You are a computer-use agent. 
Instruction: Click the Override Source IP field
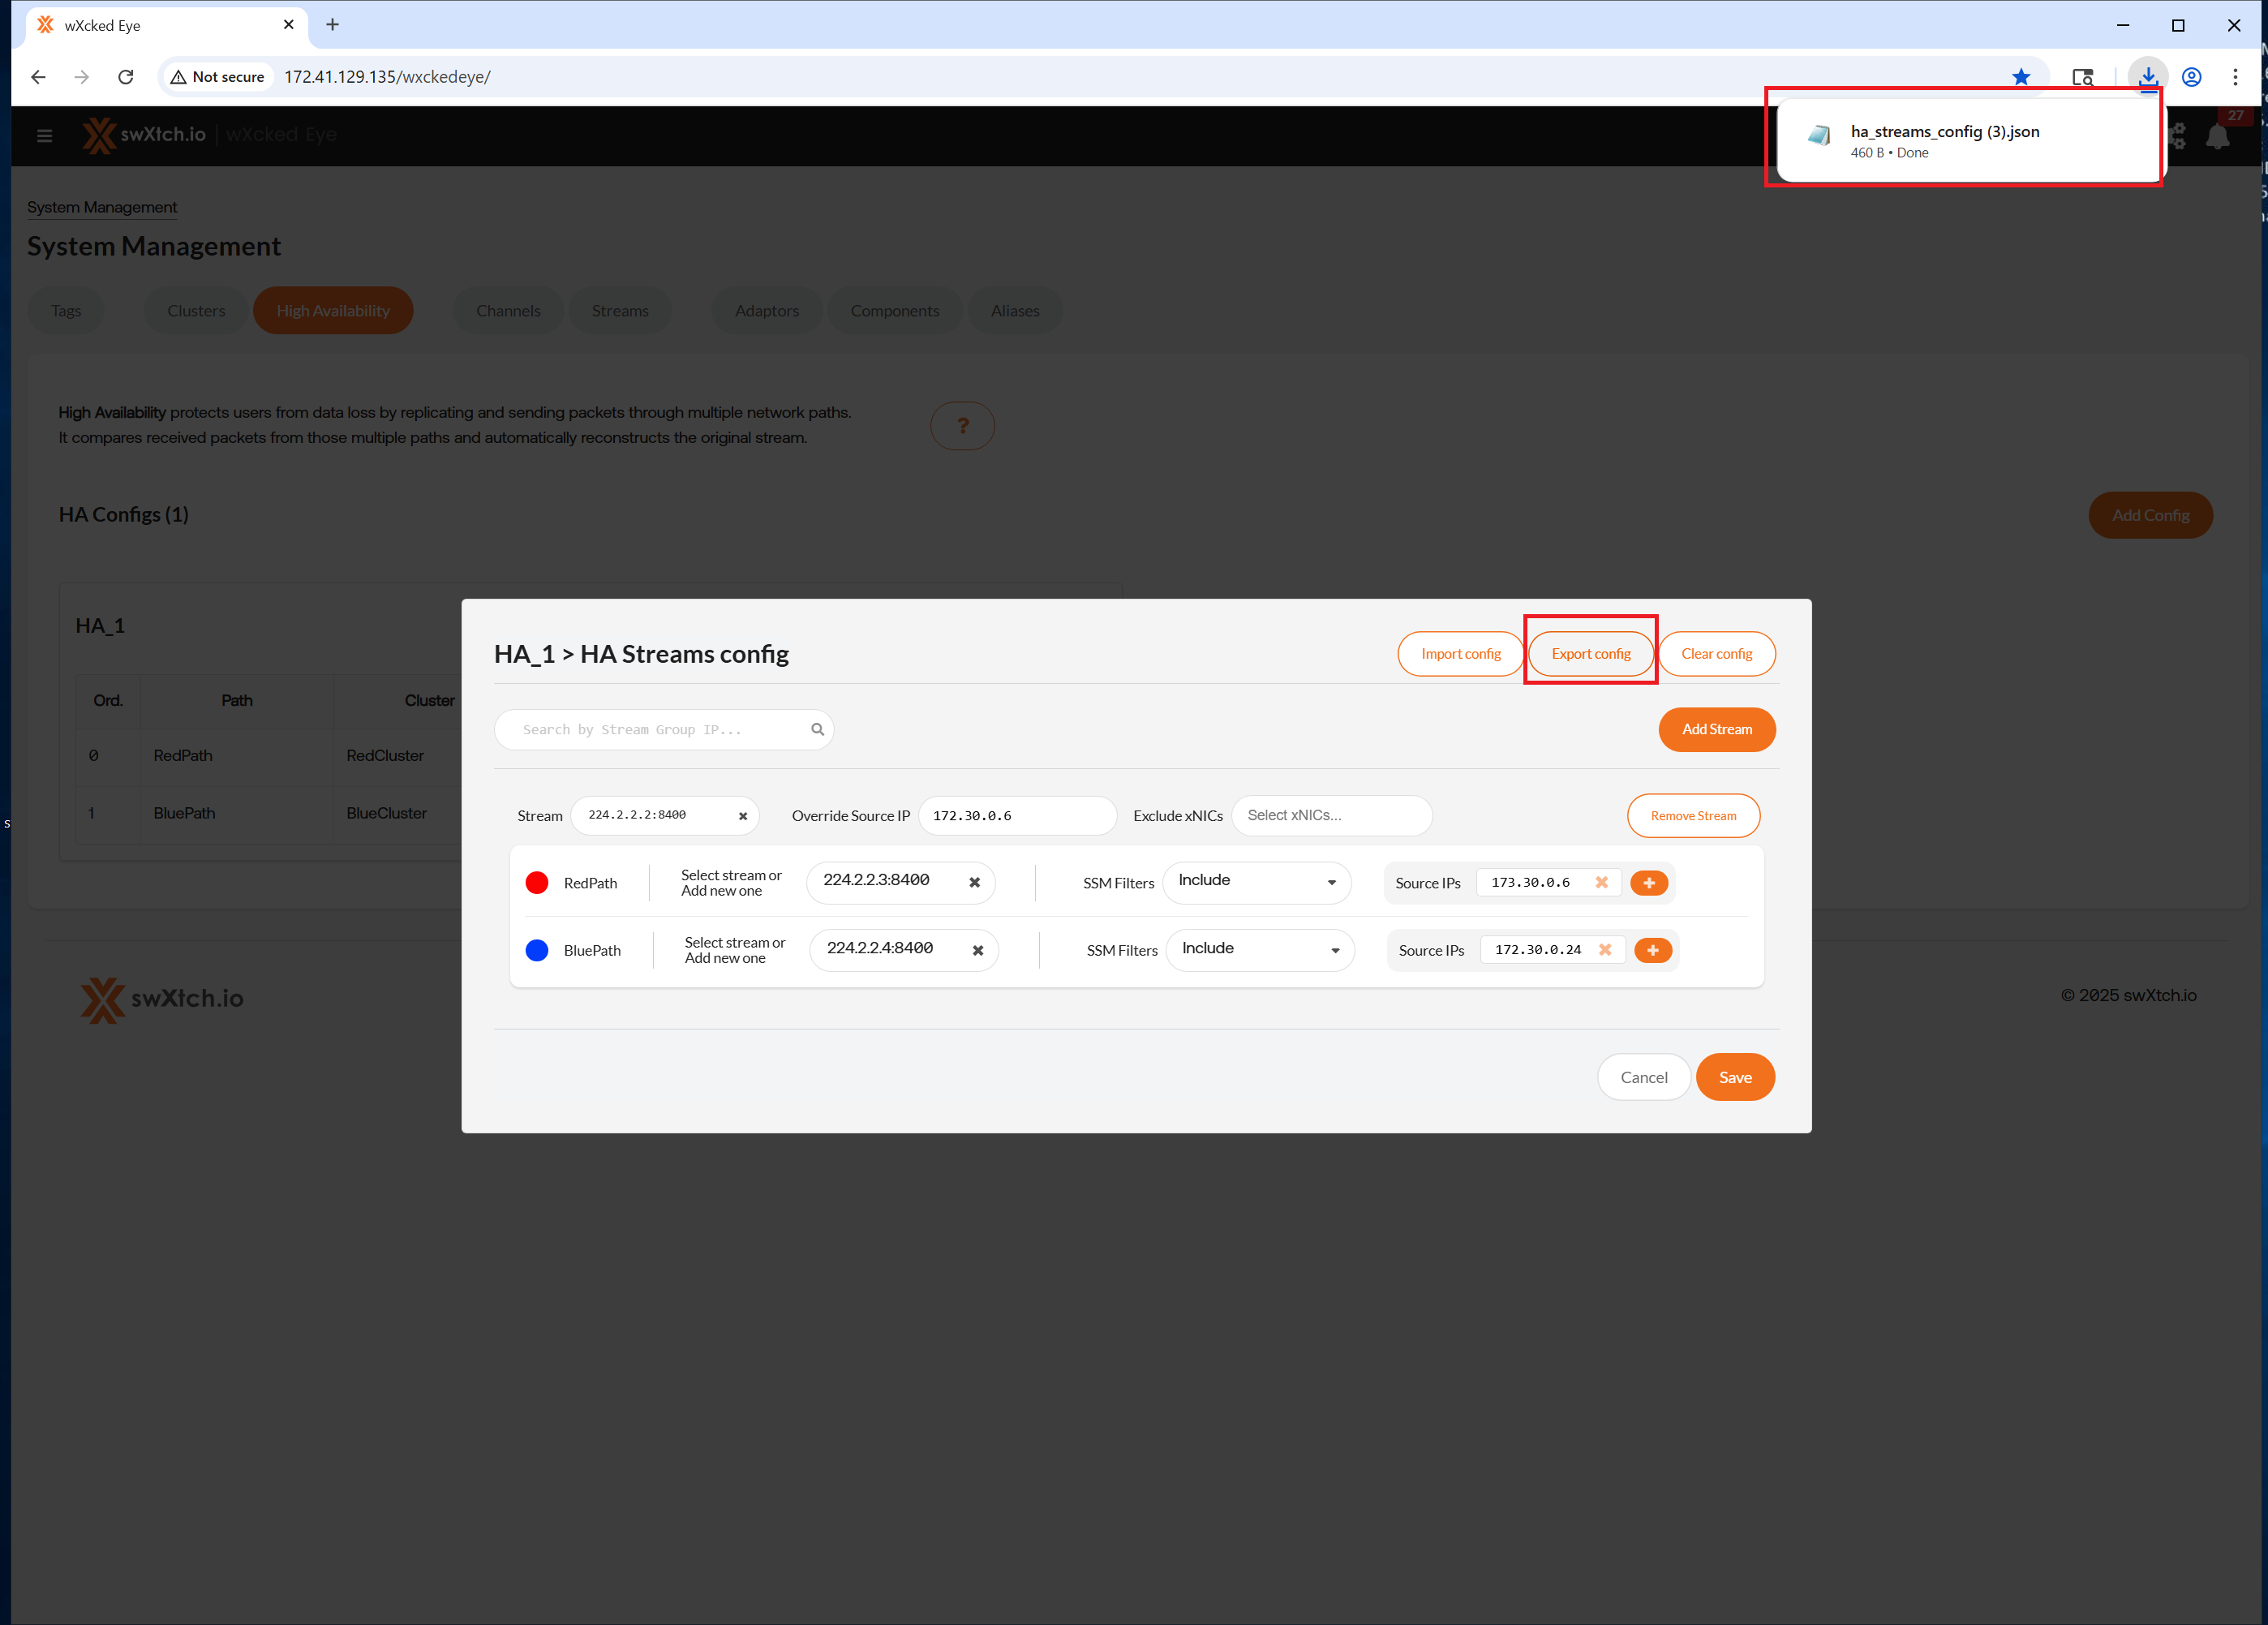(x=1016, y=815)
